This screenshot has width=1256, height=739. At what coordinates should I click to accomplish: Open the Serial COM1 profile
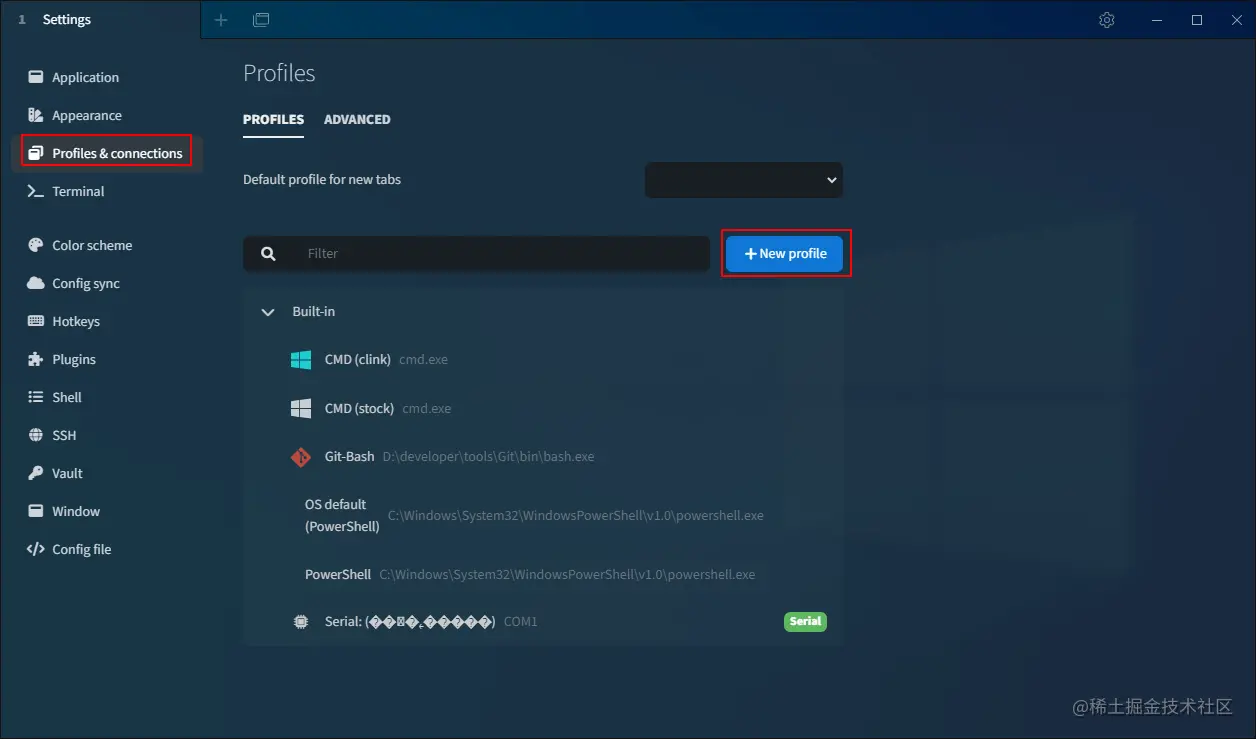(543, 621)
